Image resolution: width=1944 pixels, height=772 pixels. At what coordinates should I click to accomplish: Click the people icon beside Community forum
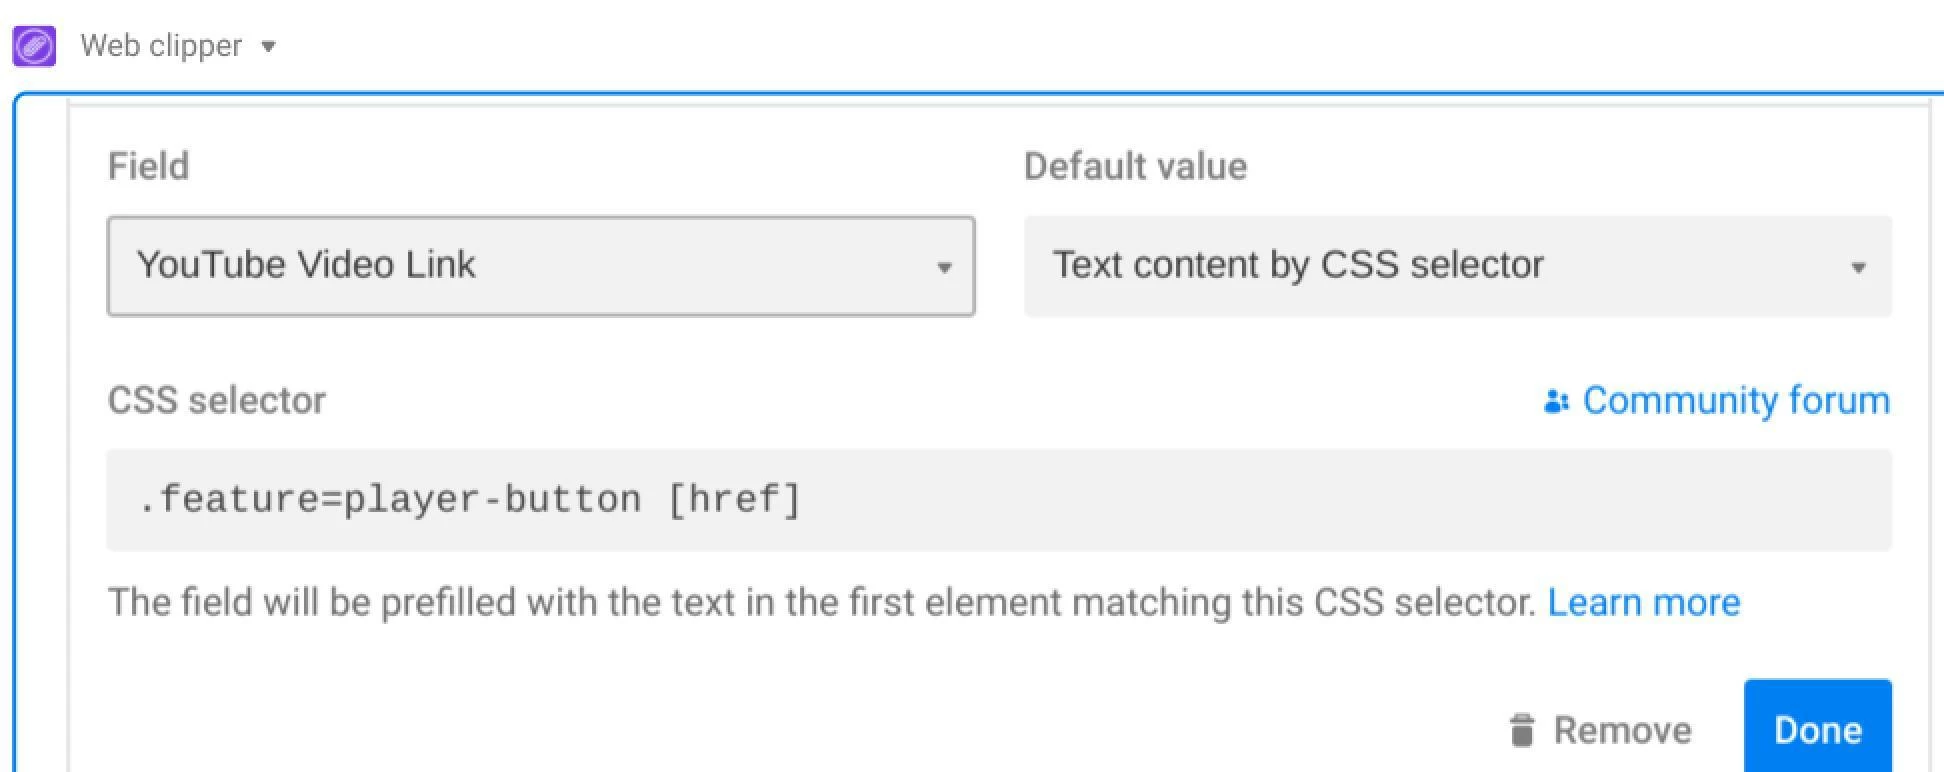point(1556,401)
